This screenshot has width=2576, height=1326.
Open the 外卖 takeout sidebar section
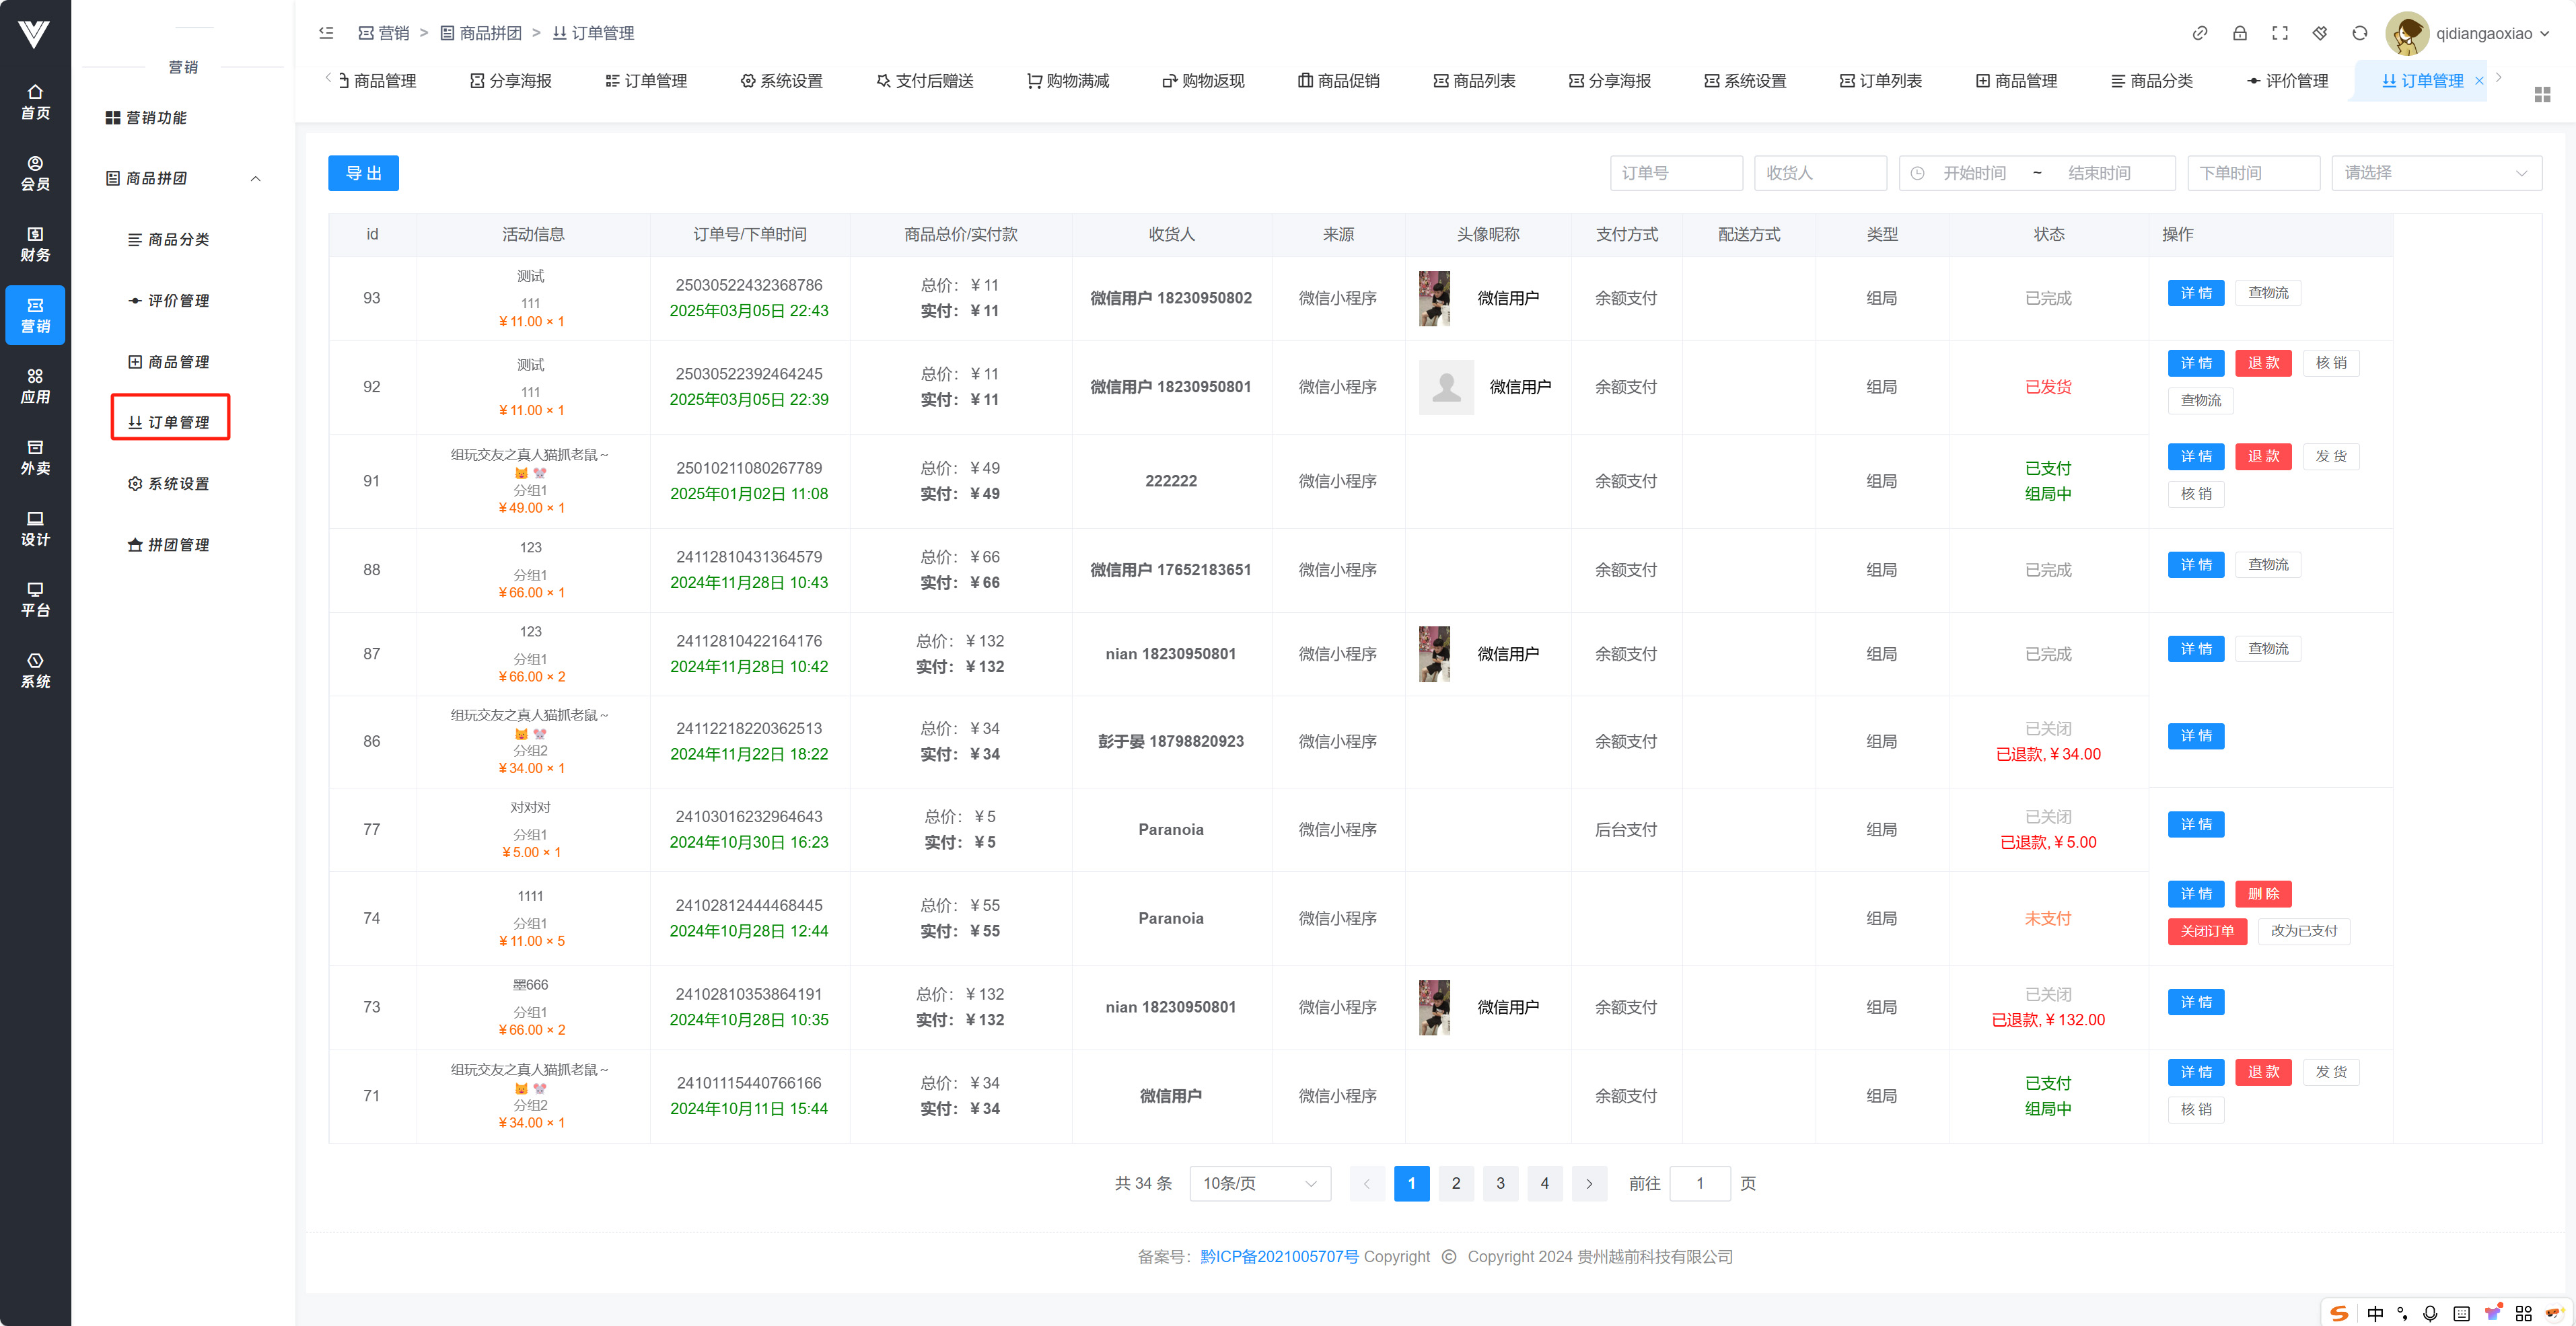click(x=35, y=457)
